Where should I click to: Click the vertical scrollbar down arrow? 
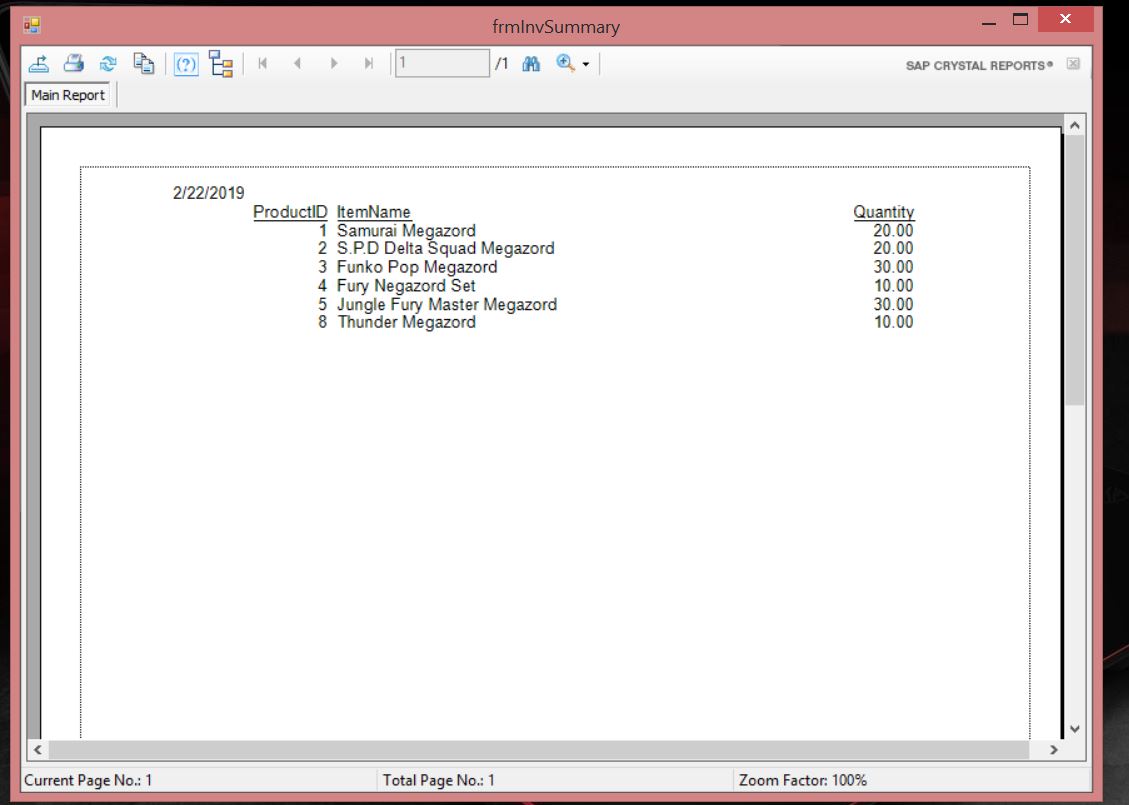(x=1075, y=729)
